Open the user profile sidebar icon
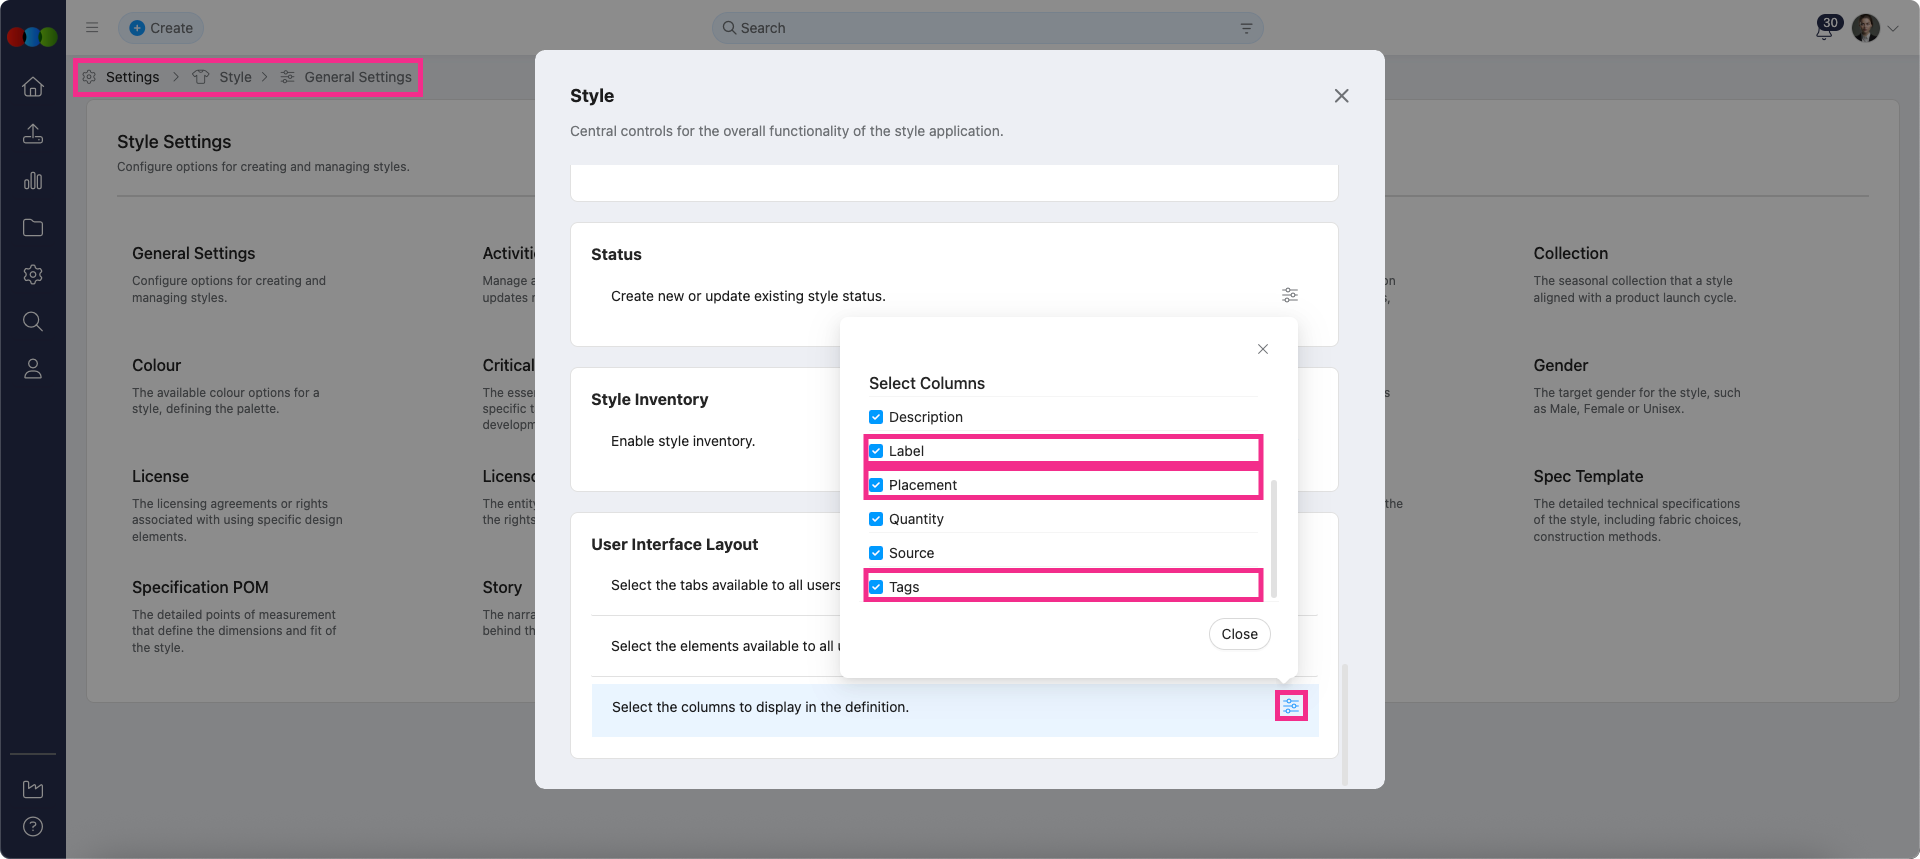This screenshot has width=1920, height=859. click(x=33, y=369)
